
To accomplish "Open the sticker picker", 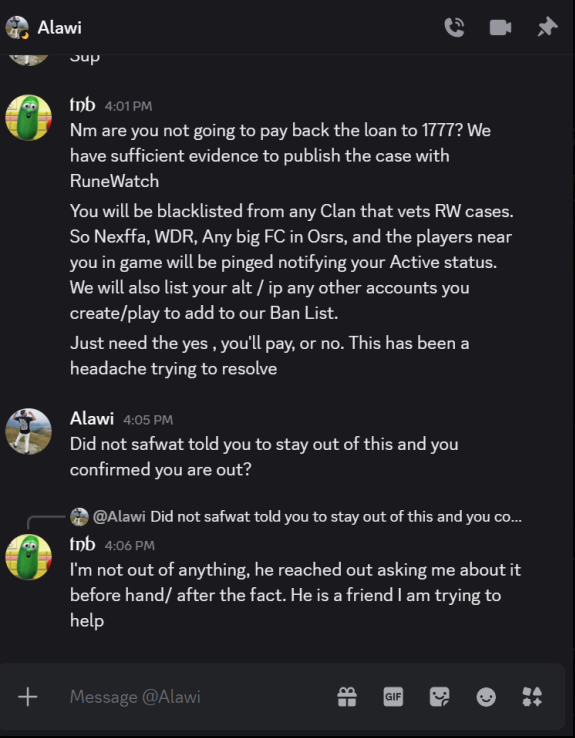I will (x=439, y=697).
